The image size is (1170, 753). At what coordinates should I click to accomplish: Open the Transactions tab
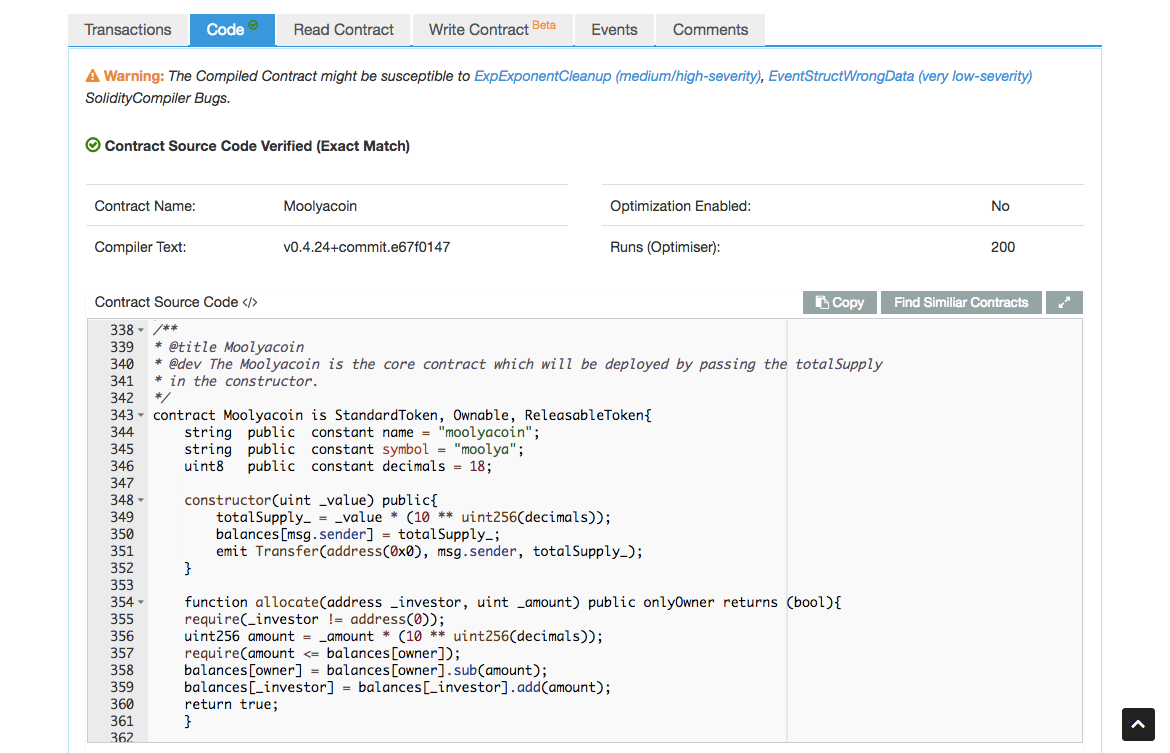tap(128, 30)
